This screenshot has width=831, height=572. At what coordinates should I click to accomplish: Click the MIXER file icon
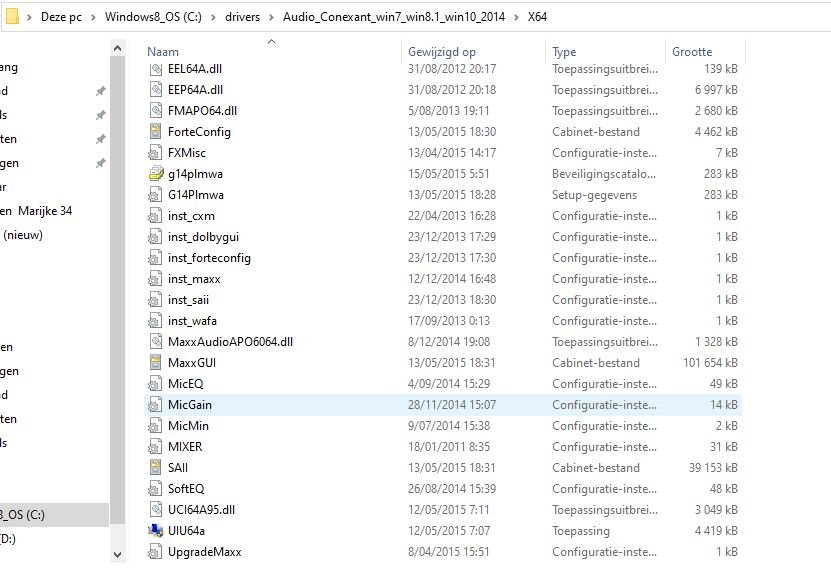point(155,447)
